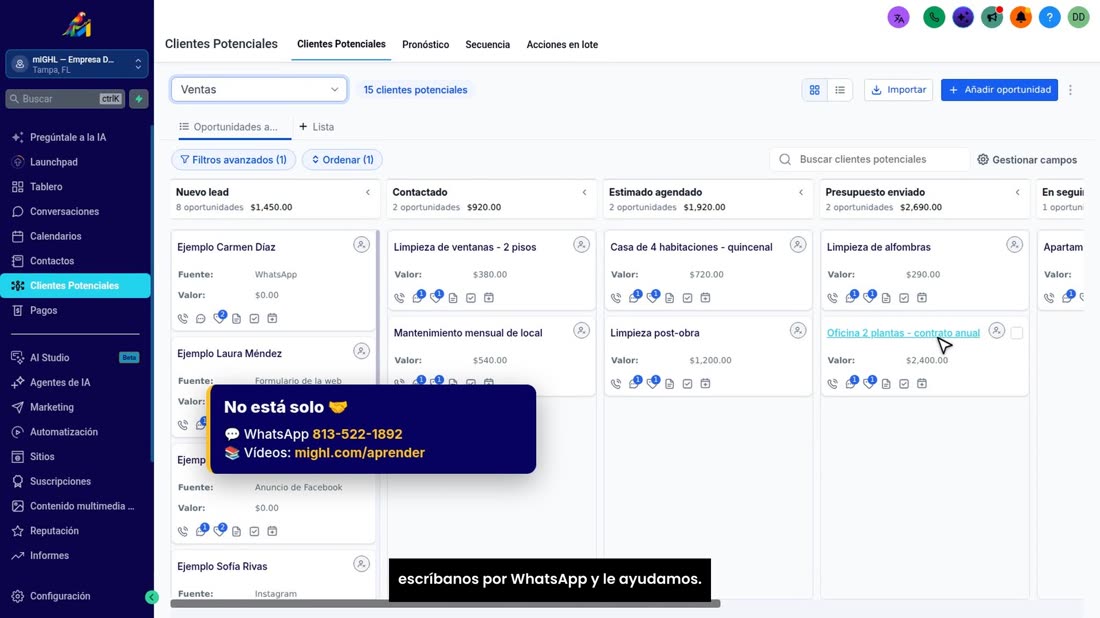
Task: Collapse the Contactado column
Action: (584, 192)
